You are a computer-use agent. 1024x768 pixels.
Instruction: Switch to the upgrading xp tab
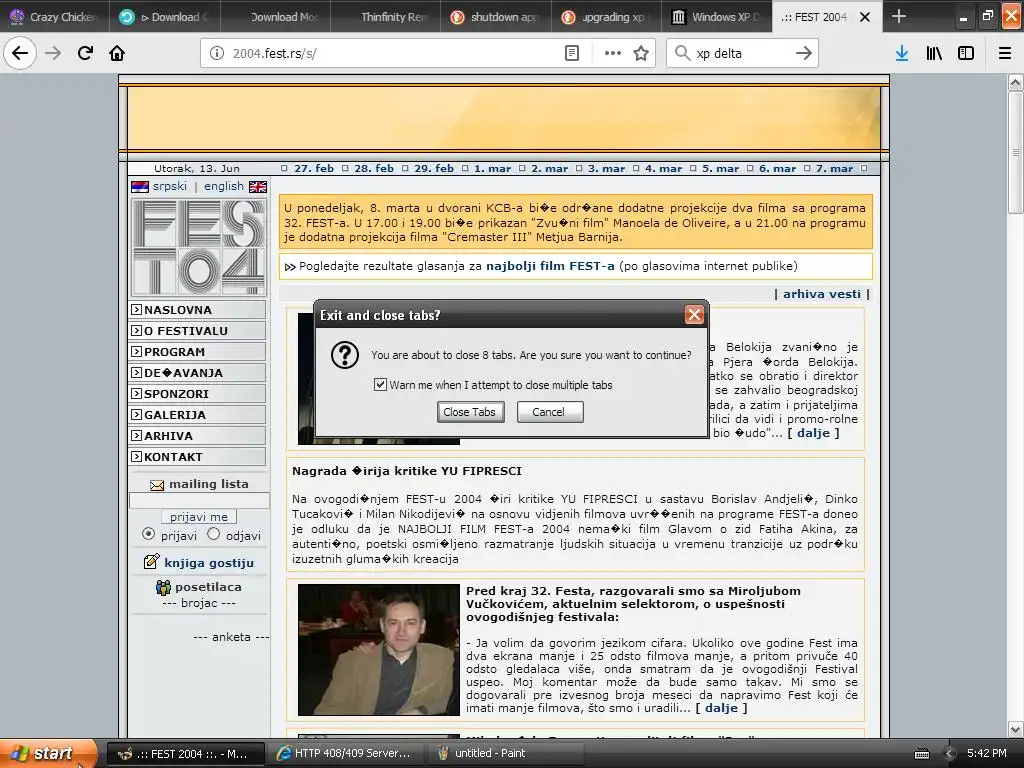[607, 16]
